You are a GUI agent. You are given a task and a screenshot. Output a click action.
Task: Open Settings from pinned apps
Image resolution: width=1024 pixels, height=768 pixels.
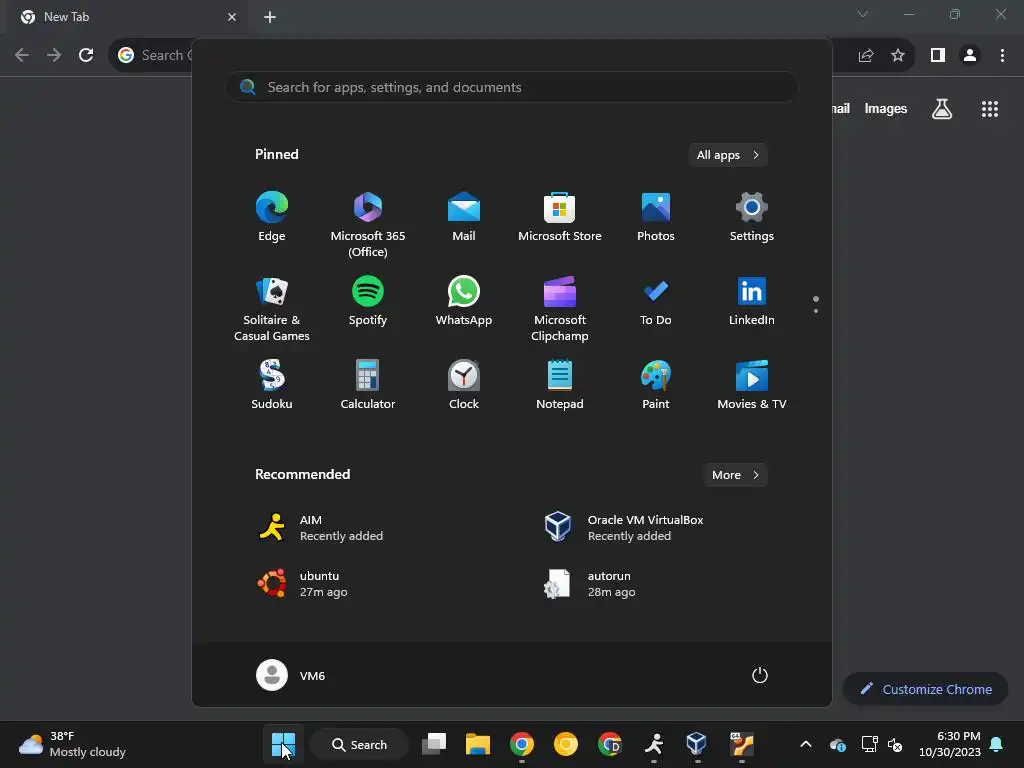coord(752,217)
